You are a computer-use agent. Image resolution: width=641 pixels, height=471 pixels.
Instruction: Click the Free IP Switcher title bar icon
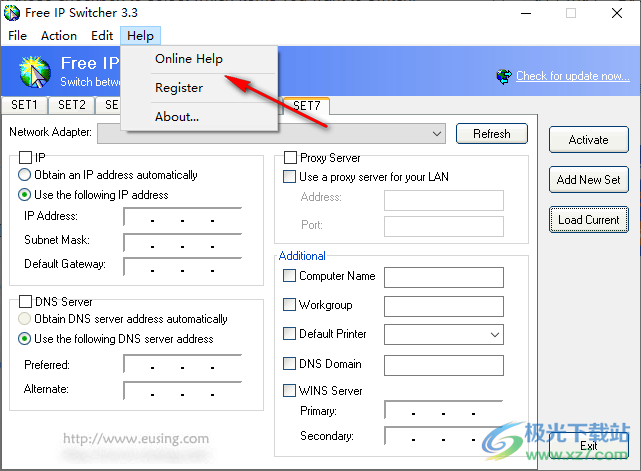11,13
